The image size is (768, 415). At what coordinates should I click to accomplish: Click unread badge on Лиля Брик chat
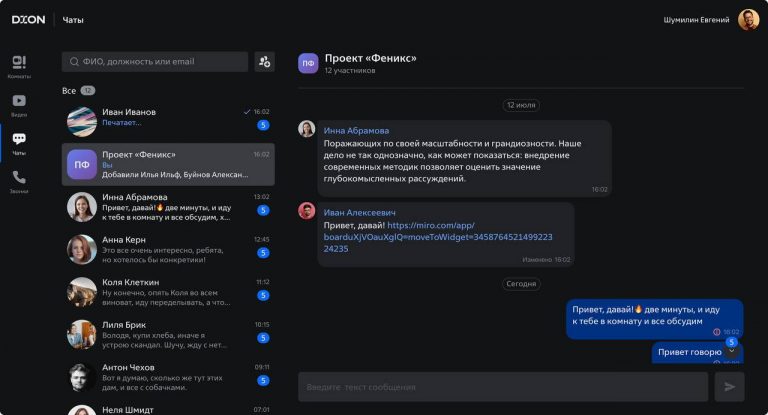click(x=263, y=338)
